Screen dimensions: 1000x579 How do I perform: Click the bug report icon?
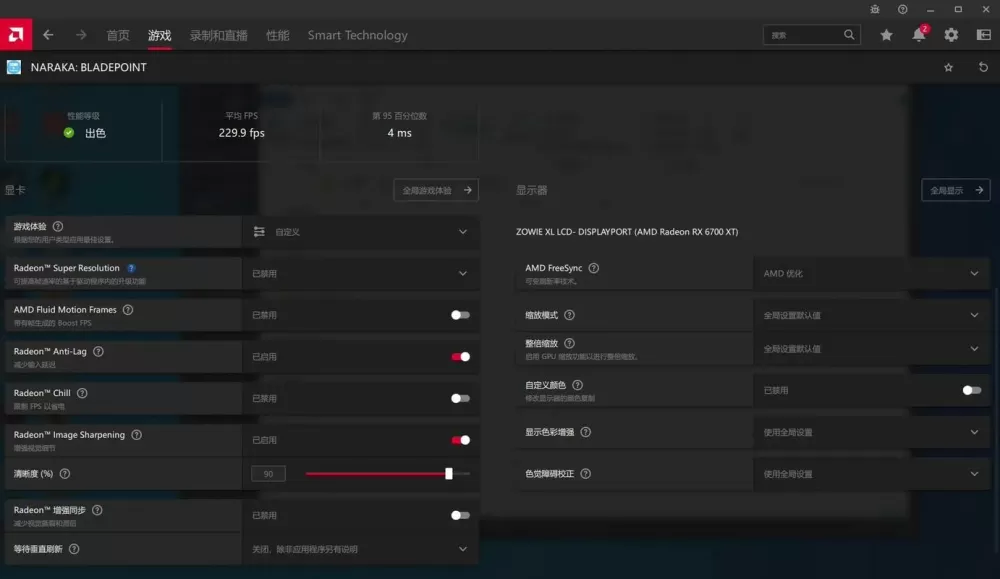(875, 10)
